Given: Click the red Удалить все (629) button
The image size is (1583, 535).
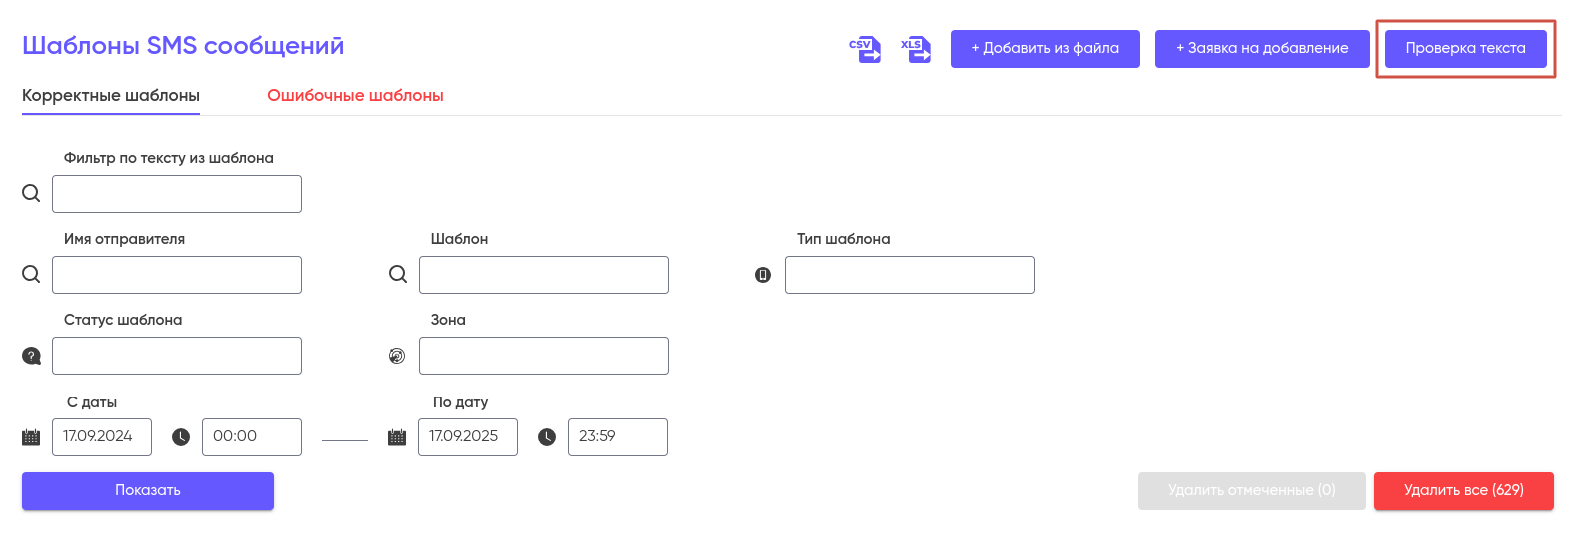Looking at the screenshot, I should point(1463,490).
